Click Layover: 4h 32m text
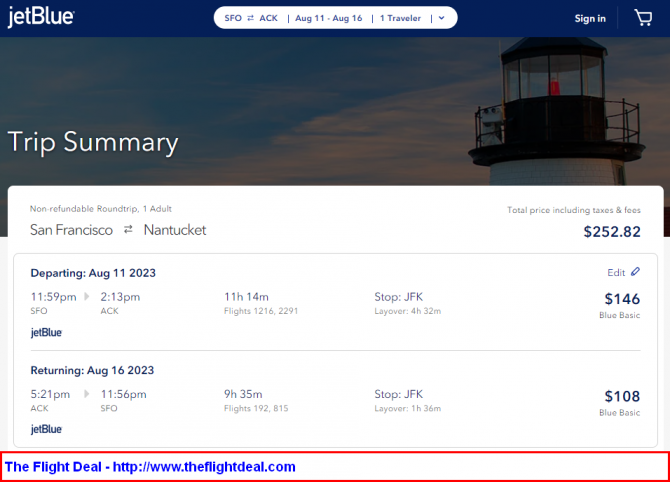 [x=408, y=311]
